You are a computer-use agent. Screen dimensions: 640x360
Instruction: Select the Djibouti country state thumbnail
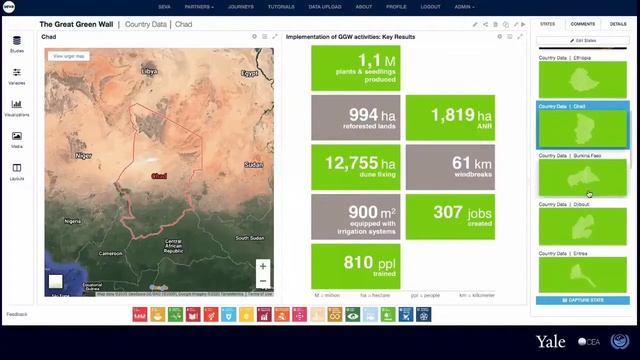click(x=583, y=227)
